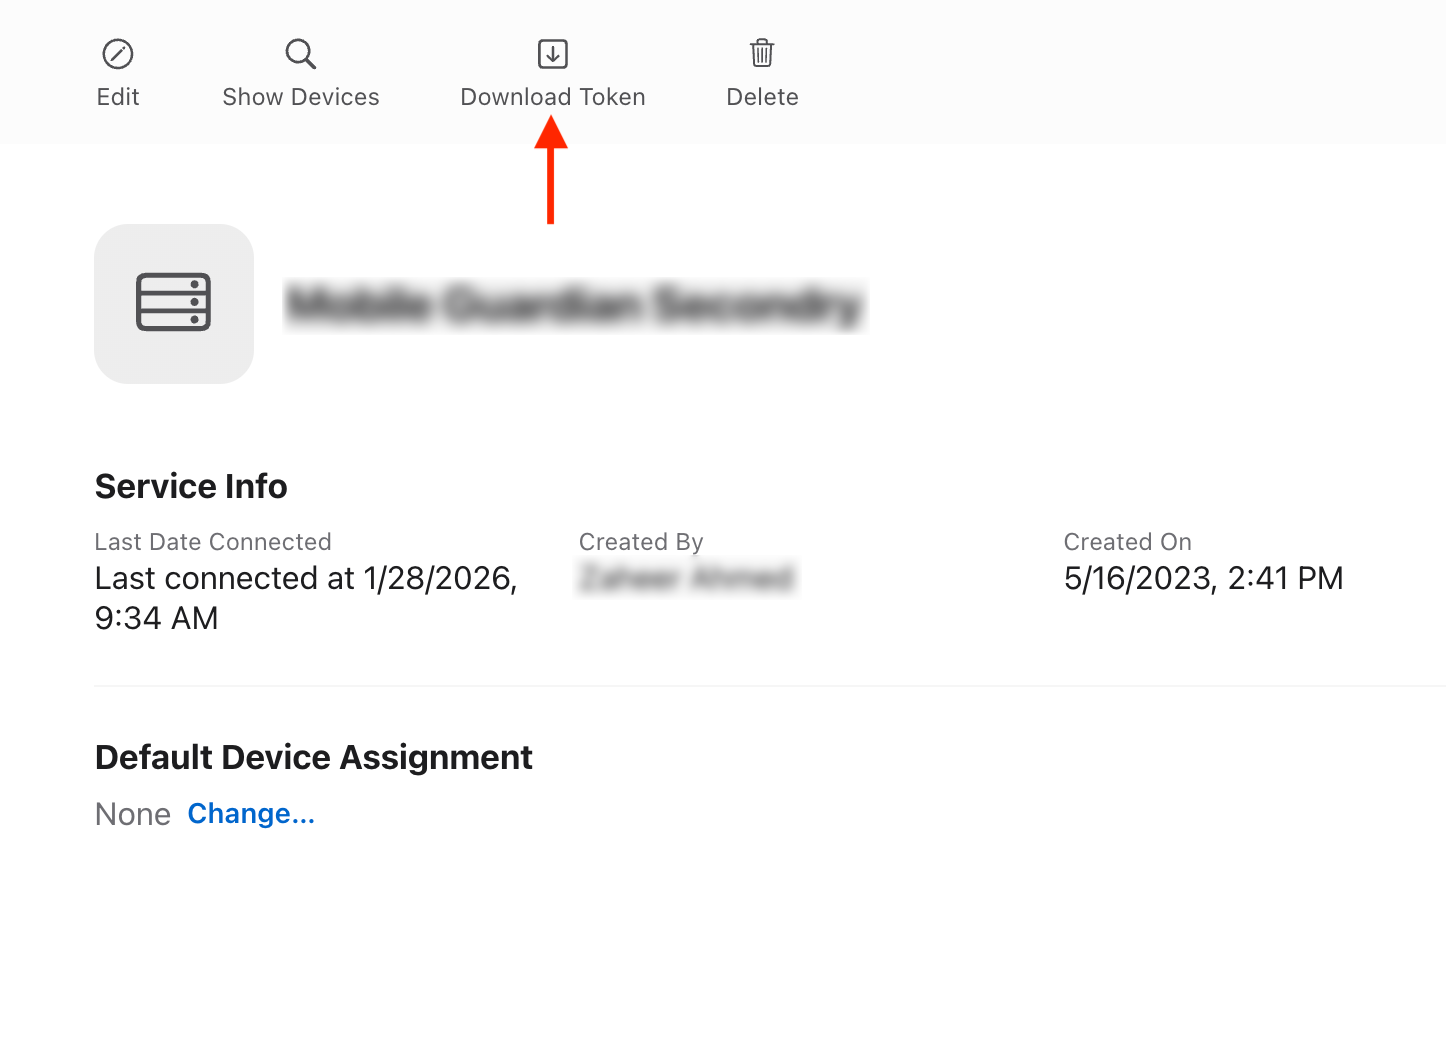Click the None default assignment value
Image resolution: width=1446 pixels, height=1058 pixels.
pyautogui.click(x=133, y=814)
